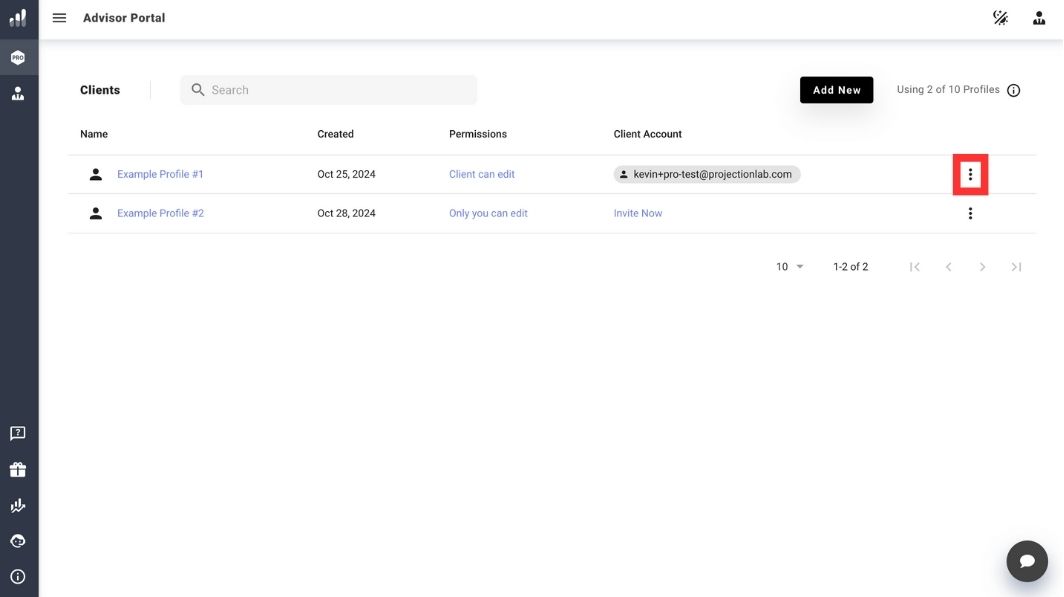Expand the rows-per-page dropdown
The width and height of the screenshot is (1064, 597).
tap(790, 267)
